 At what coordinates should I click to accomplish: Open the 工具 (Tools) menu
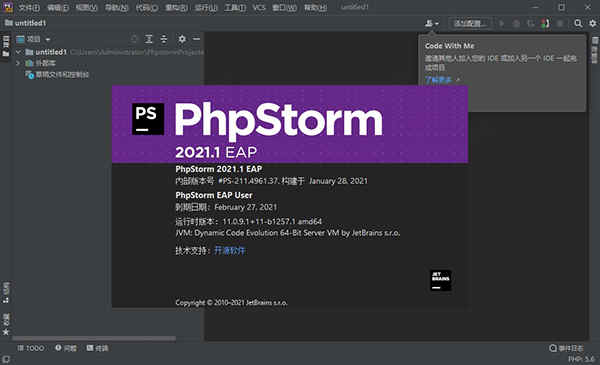tap(235, 8)
